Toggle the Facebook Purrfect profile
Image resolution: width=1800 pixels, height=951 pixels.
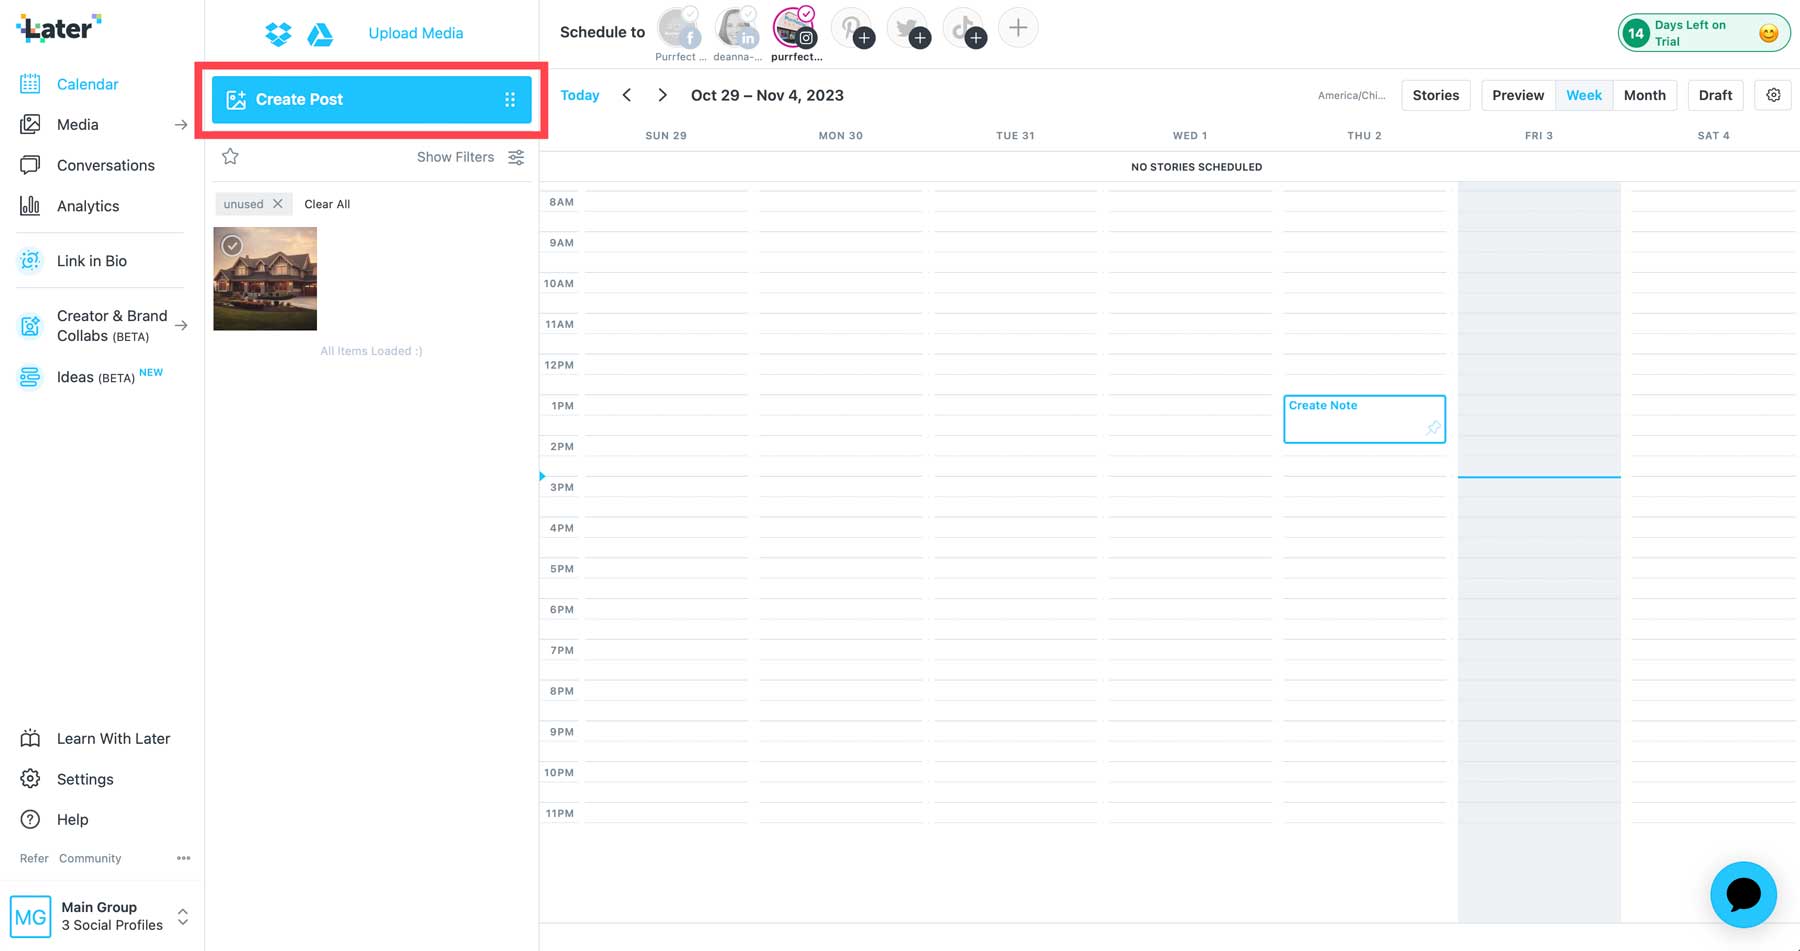click(x=680, y=28)
